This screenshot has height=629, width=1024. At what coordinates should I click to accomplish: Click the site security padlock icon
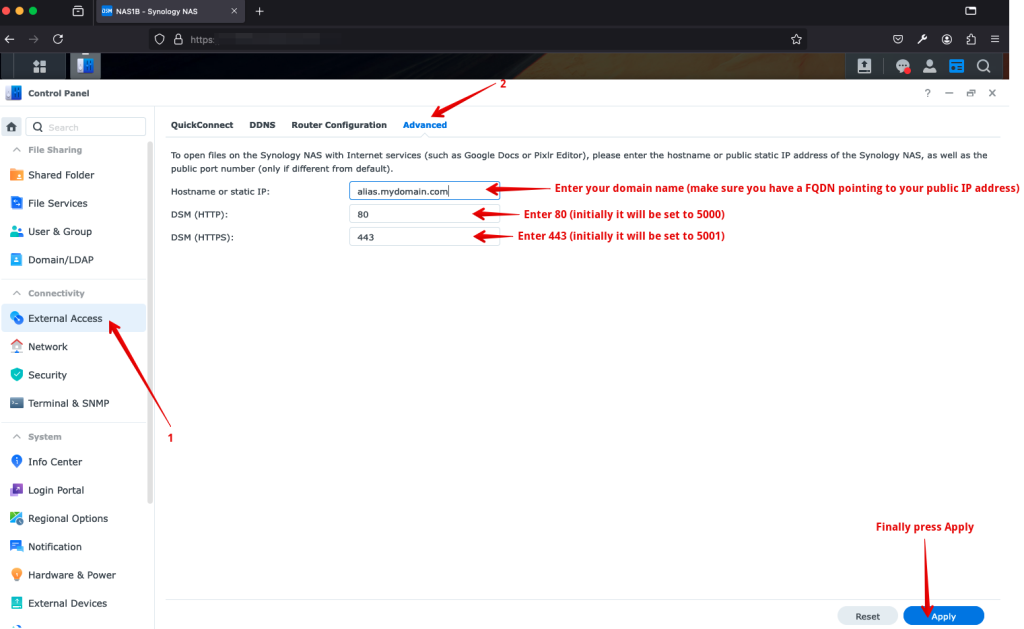point(178,39)
